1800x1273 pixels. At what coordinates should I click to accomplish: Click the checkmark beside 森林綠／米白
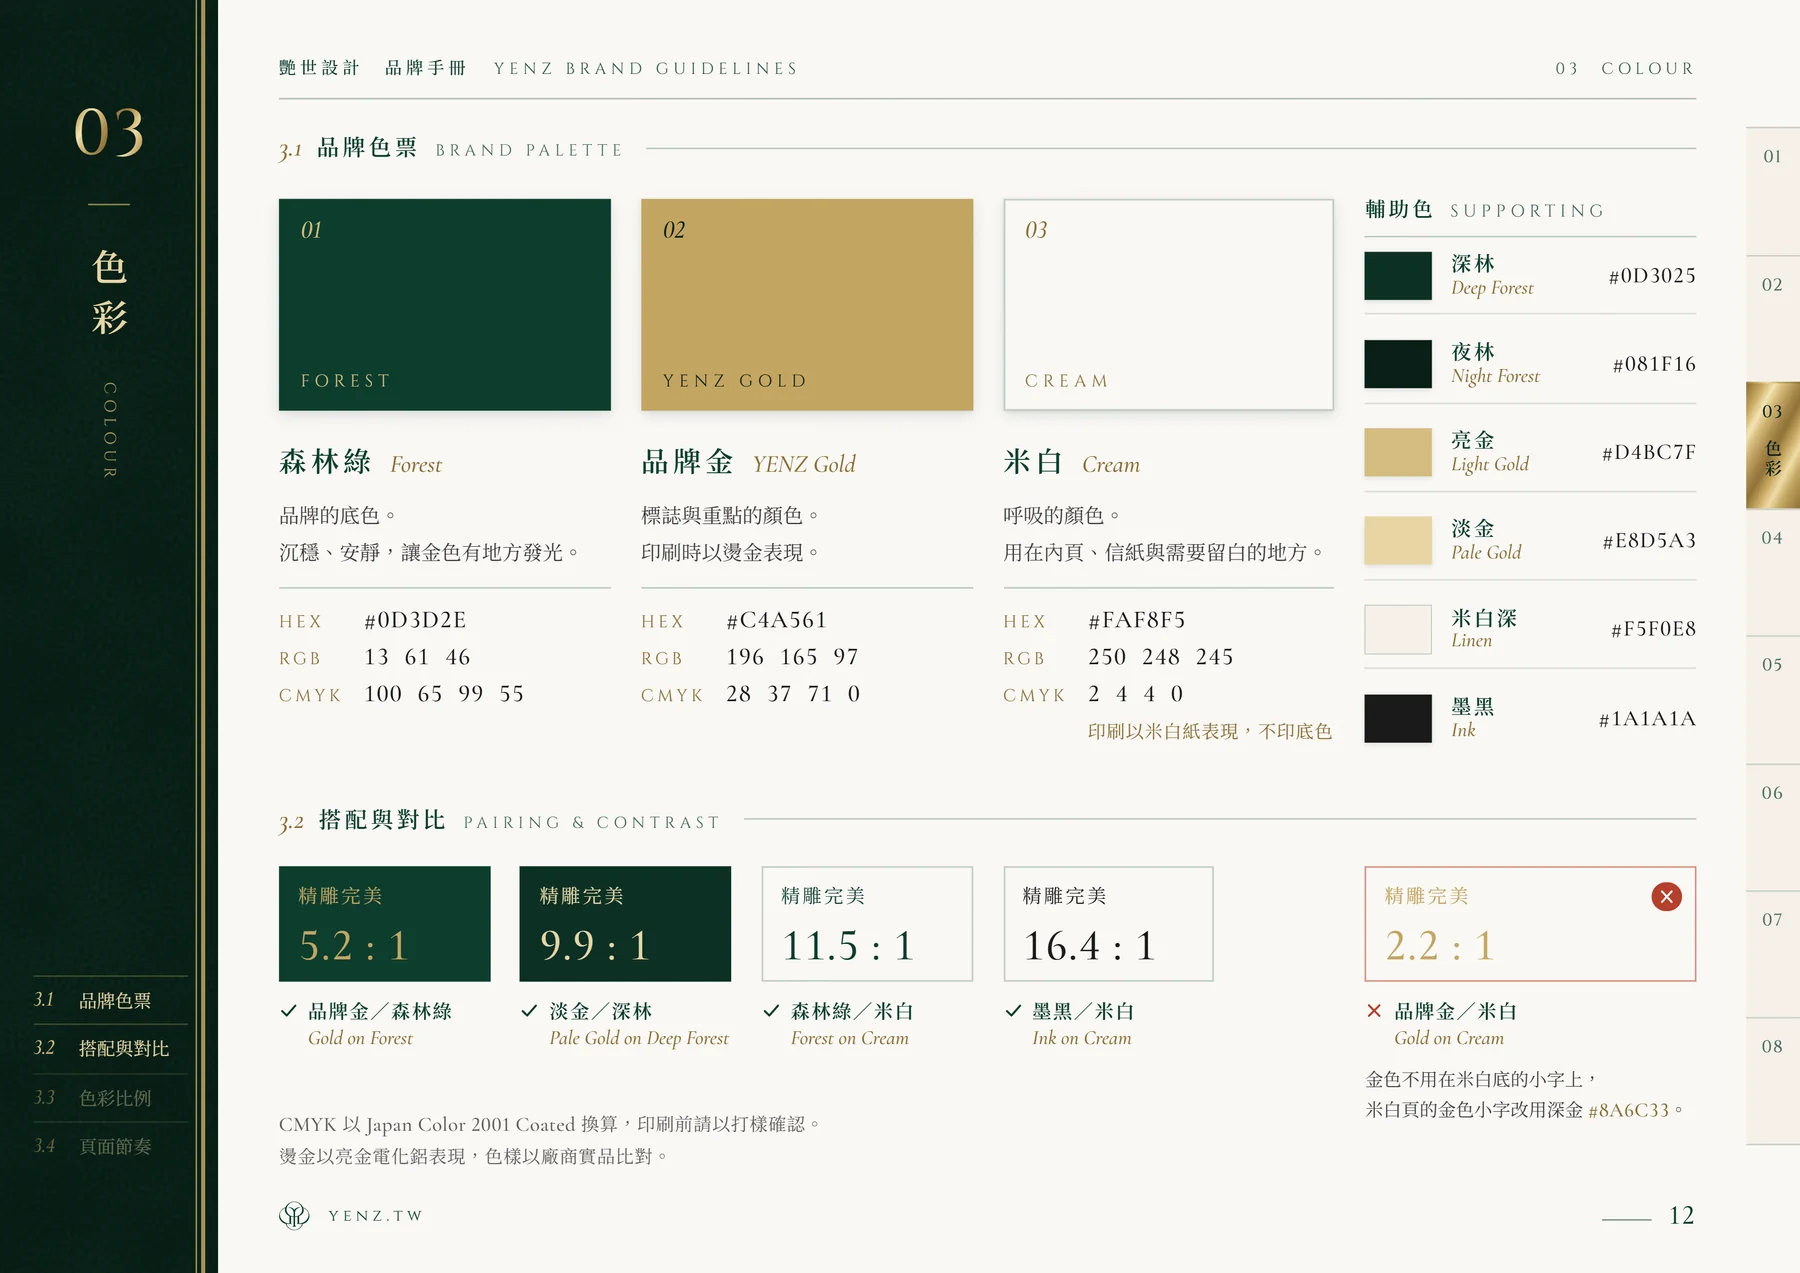(772, 1011)
